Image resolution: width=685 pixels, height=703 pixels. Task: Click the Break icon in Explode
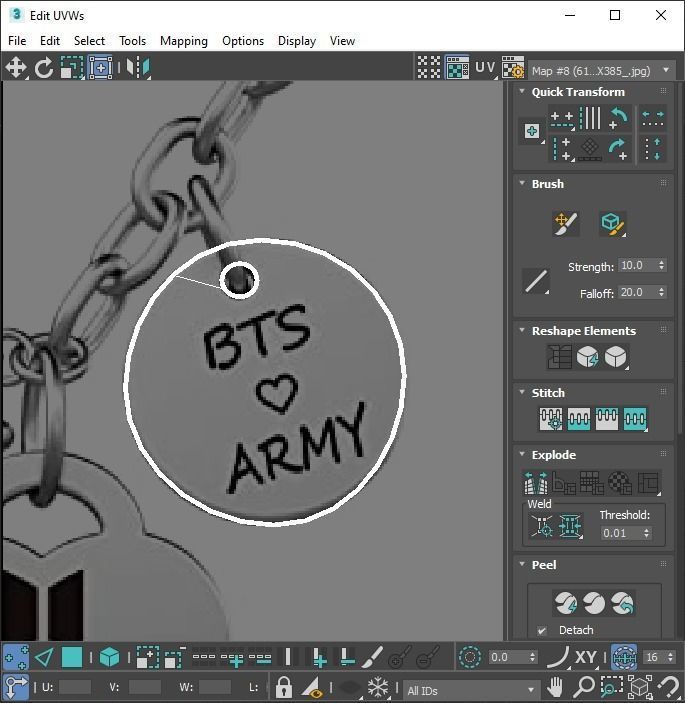pos(536,482)
